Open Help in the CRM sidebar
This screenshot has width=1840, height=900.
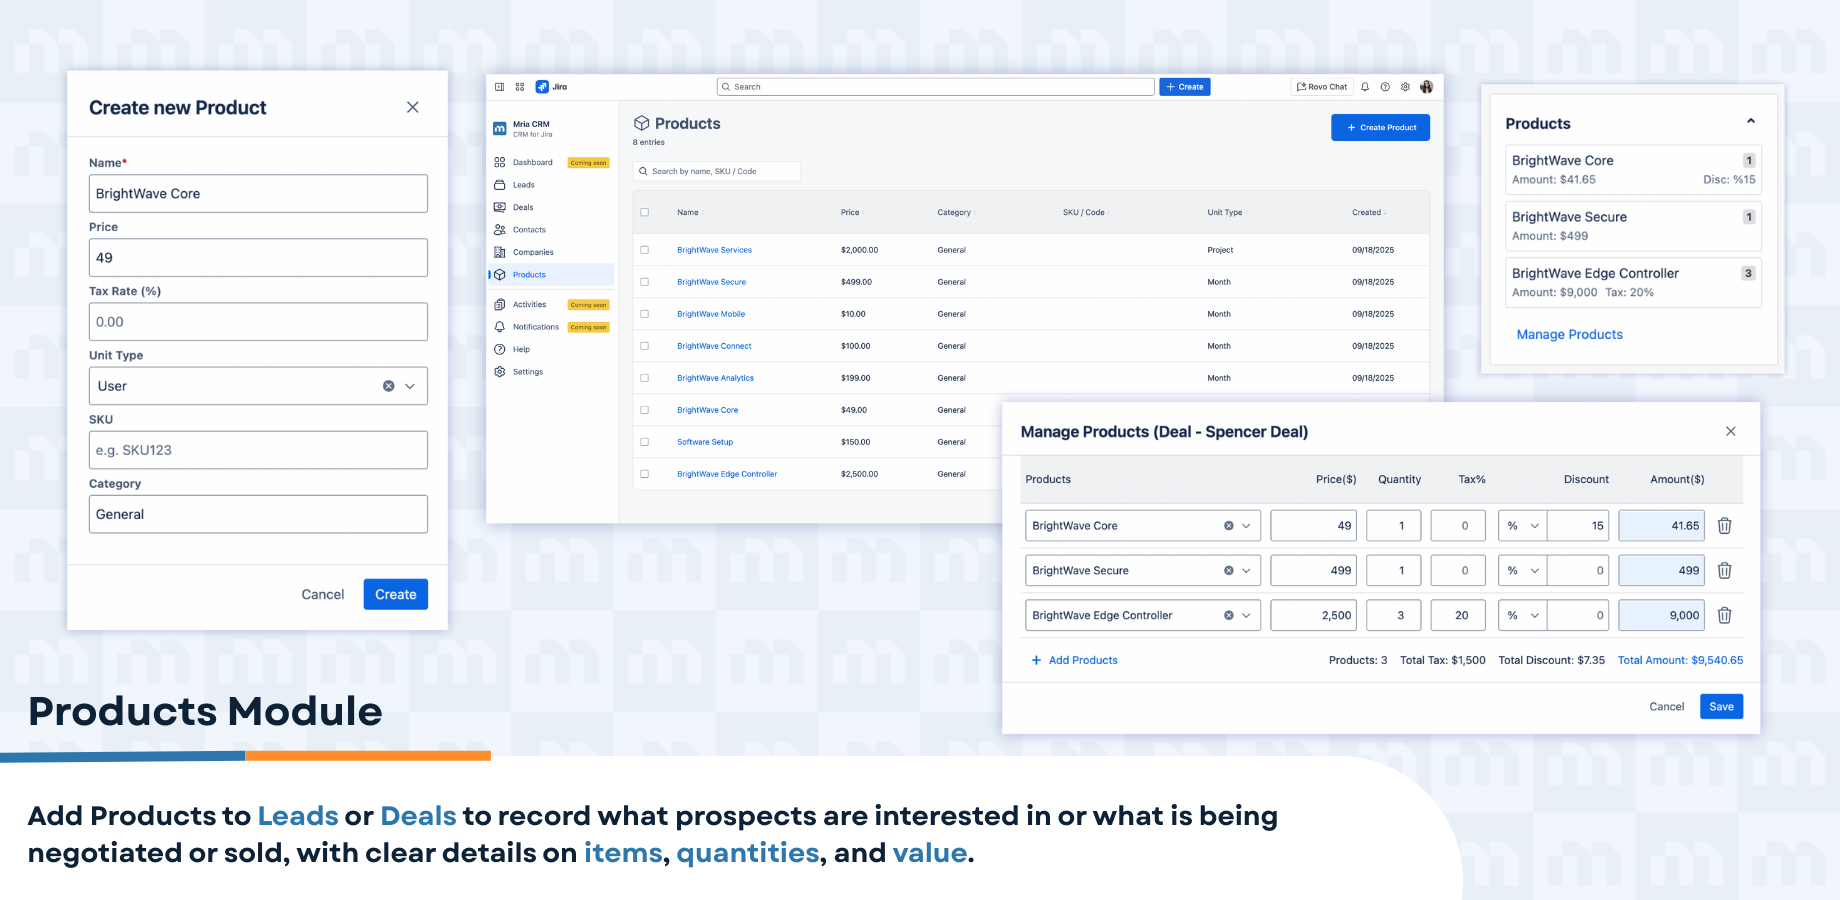(521, 349)
